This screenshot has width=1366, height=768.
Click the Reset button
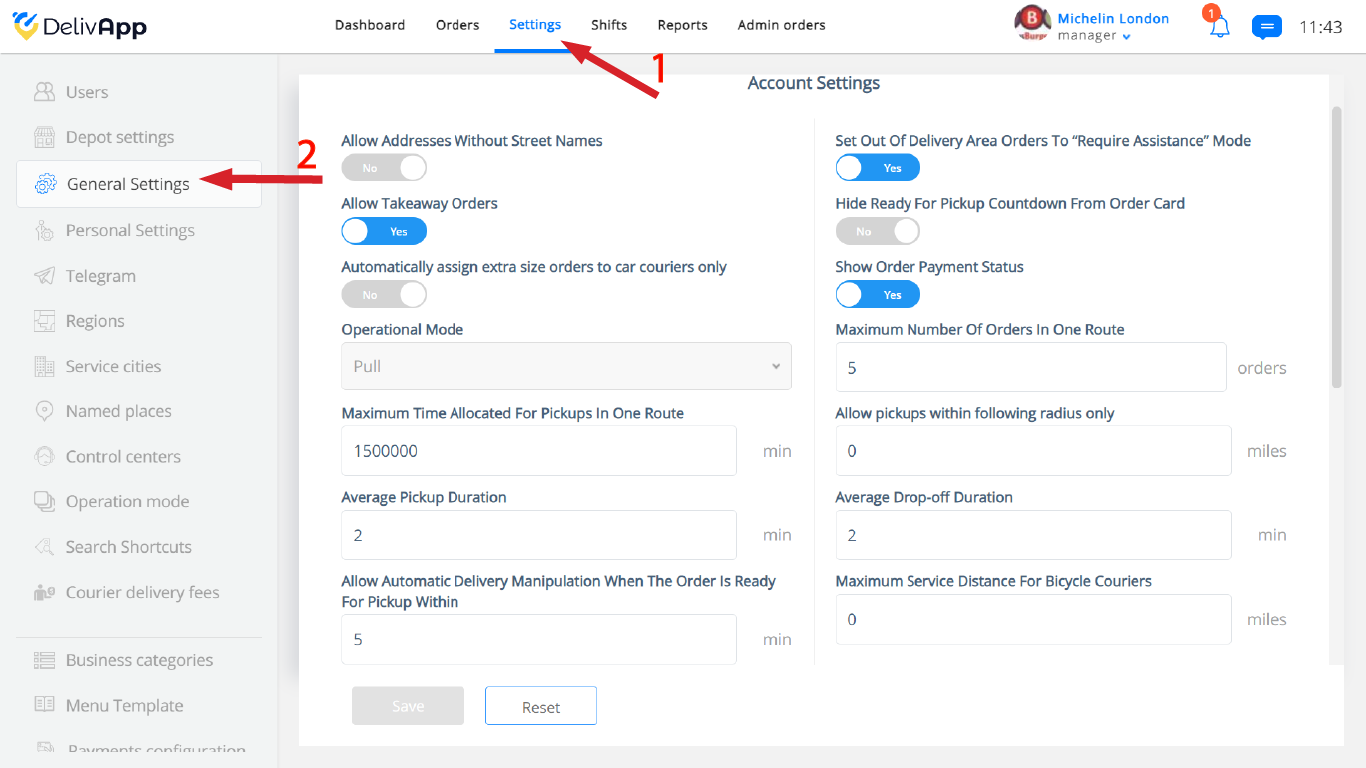(x=541, y=706)
